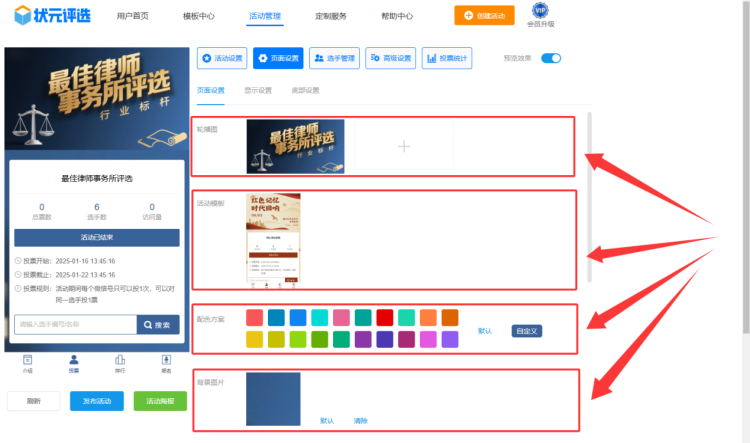Image resolution: width=750 pixels, height=443 pixels.
Task: Toggle the 预览效果 switch
Action: [x=551, y=58]
